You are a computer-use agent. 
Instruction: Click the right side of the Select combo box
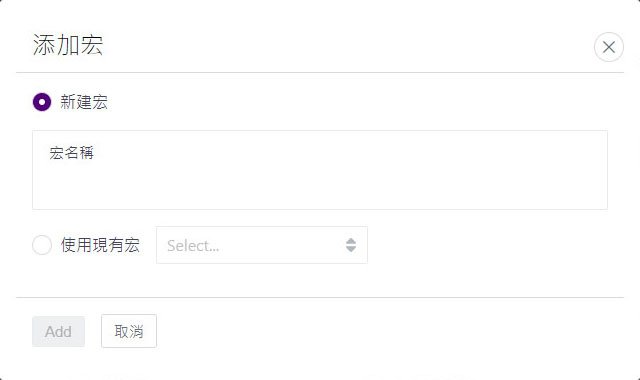point(343,245)
